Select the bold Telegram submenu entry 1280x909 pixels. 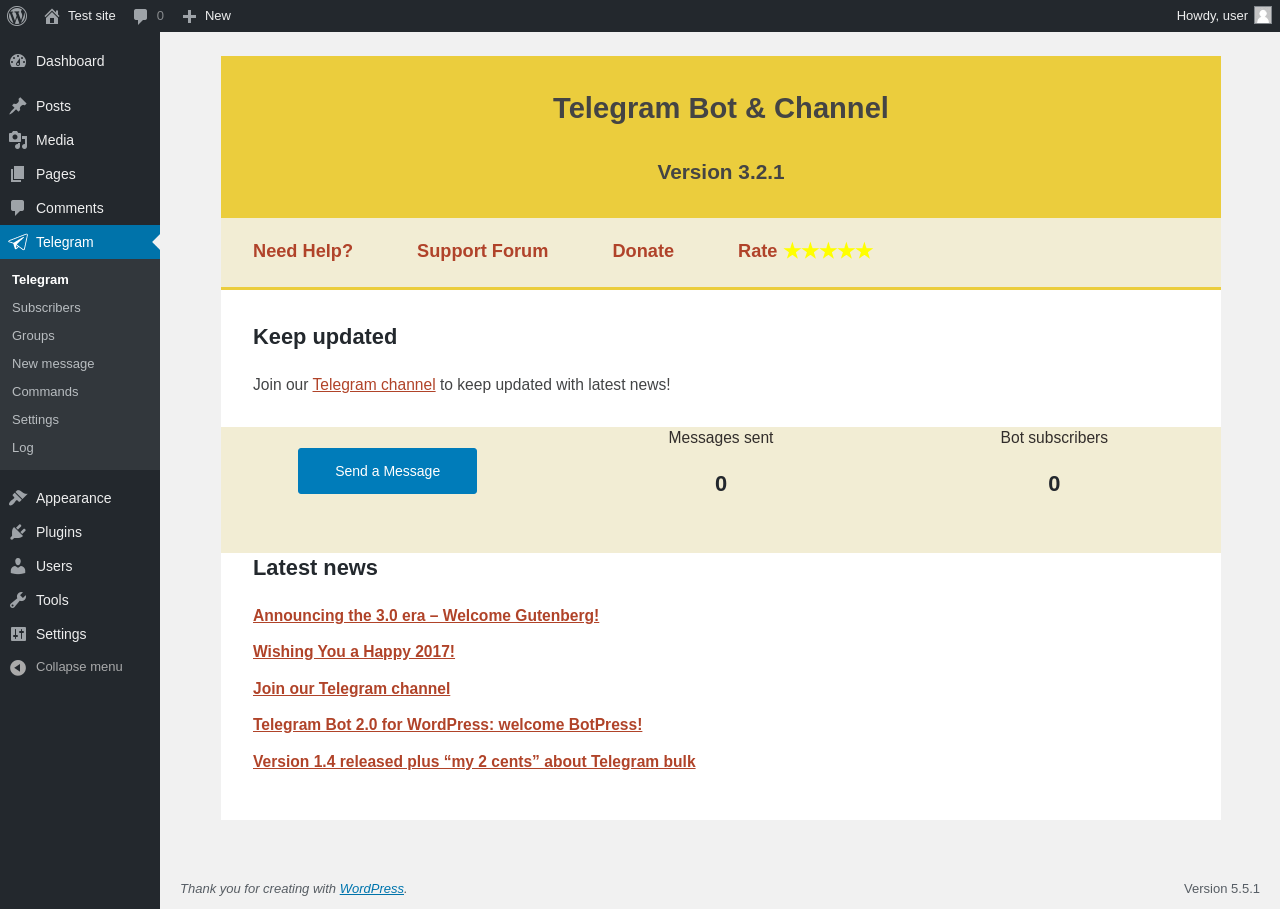(x=40, y=280)
